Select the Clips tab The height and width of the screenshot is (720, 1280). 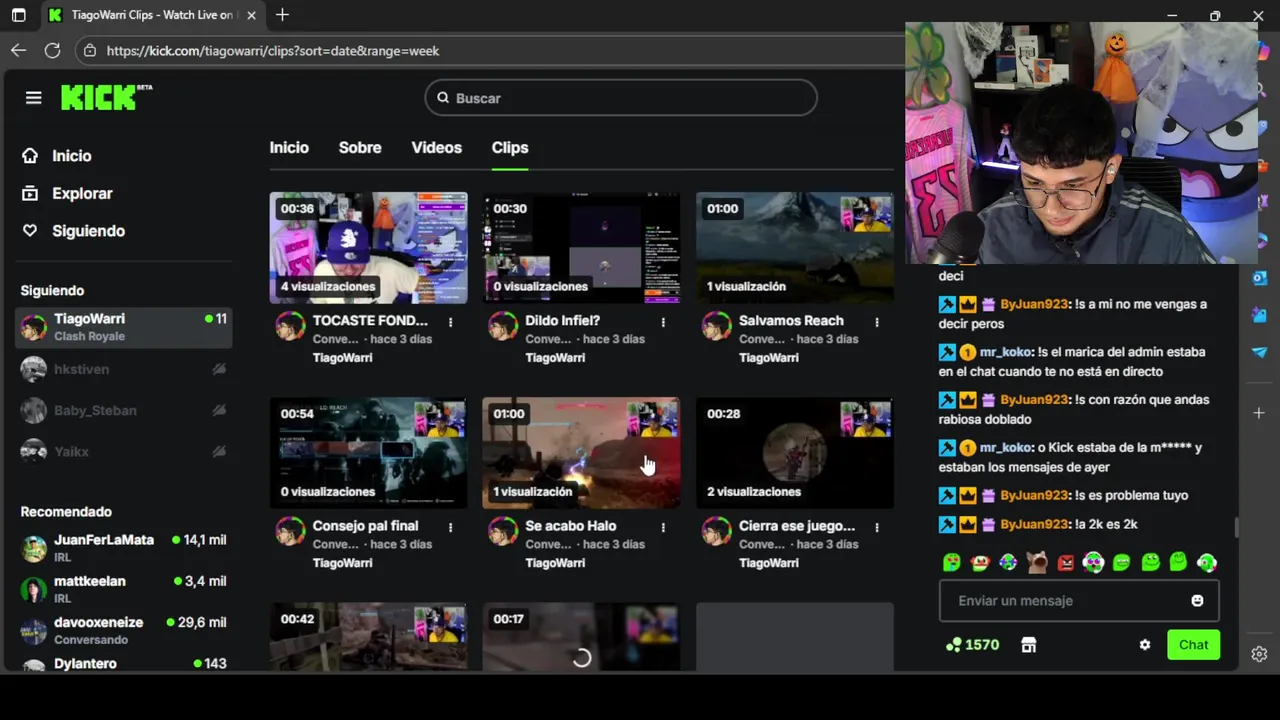click(x=510, y=148)
